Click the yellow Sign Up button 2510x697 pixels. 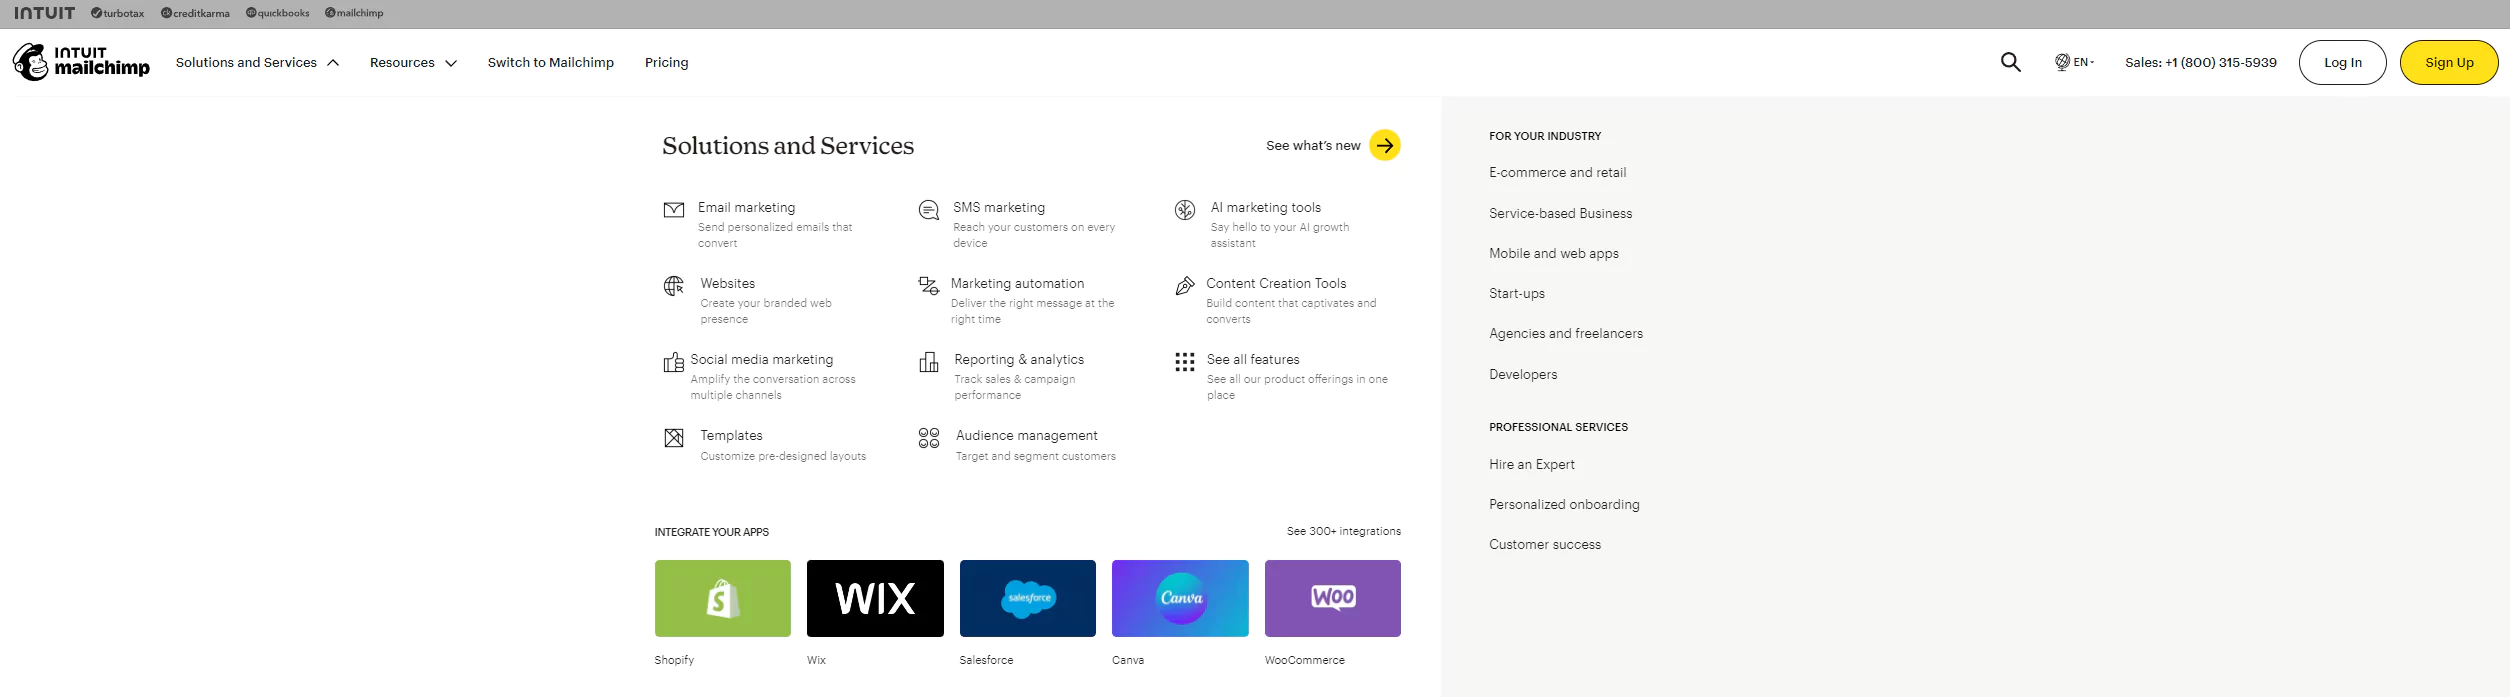click(2449, 62)
